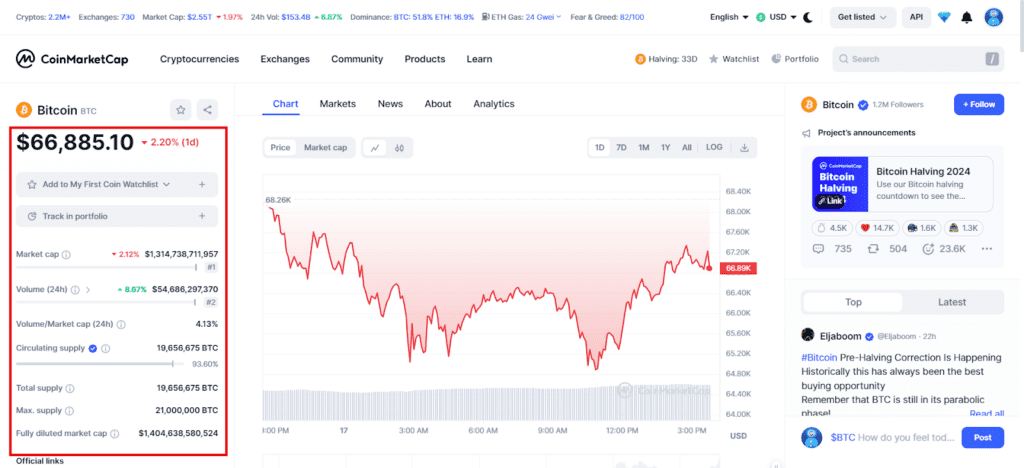This screenshot has height=468, width=1024.
Task: Click the Post button
Action: pos(983,437)
